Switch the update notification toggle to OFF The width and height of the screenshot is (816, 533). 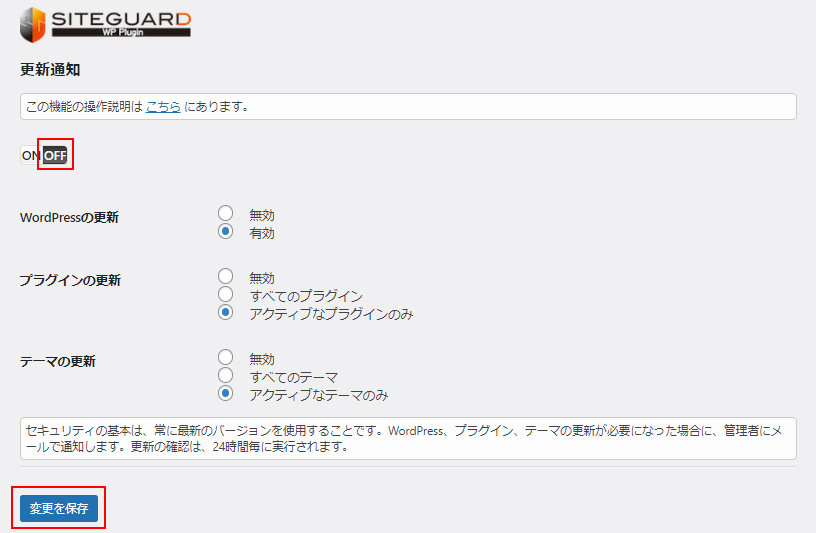point(55,155)
